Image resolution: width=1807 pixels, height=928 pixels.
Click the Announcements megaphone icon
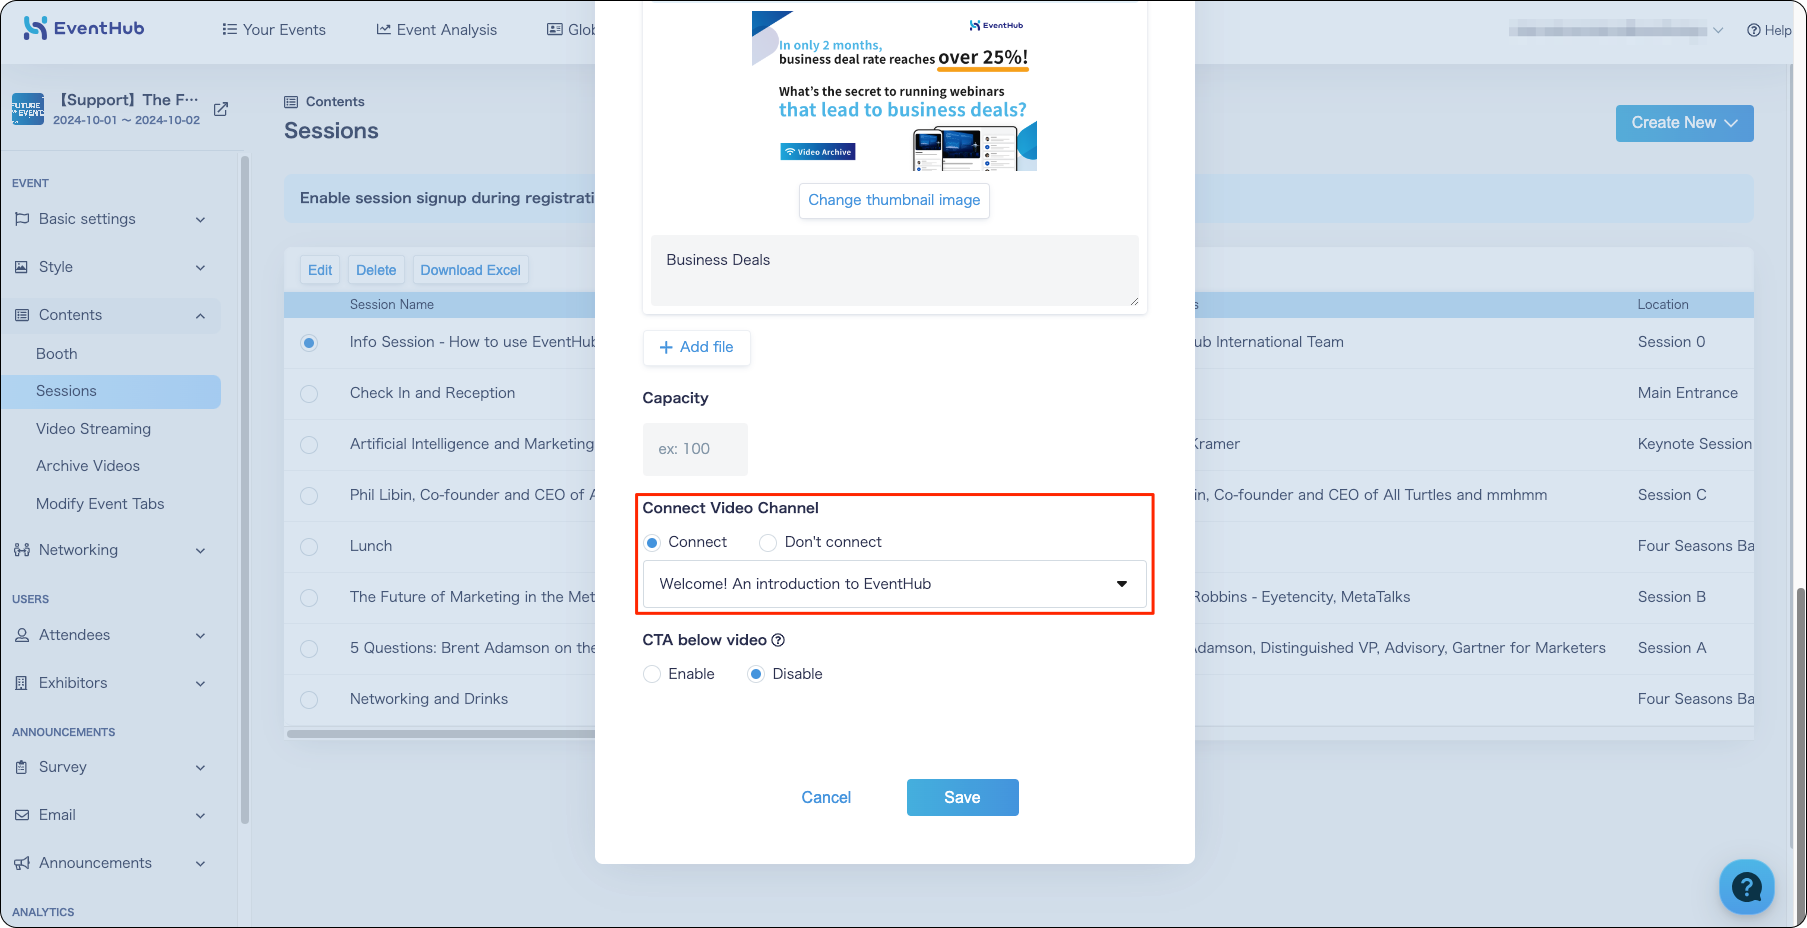click(x=22, y=863)
